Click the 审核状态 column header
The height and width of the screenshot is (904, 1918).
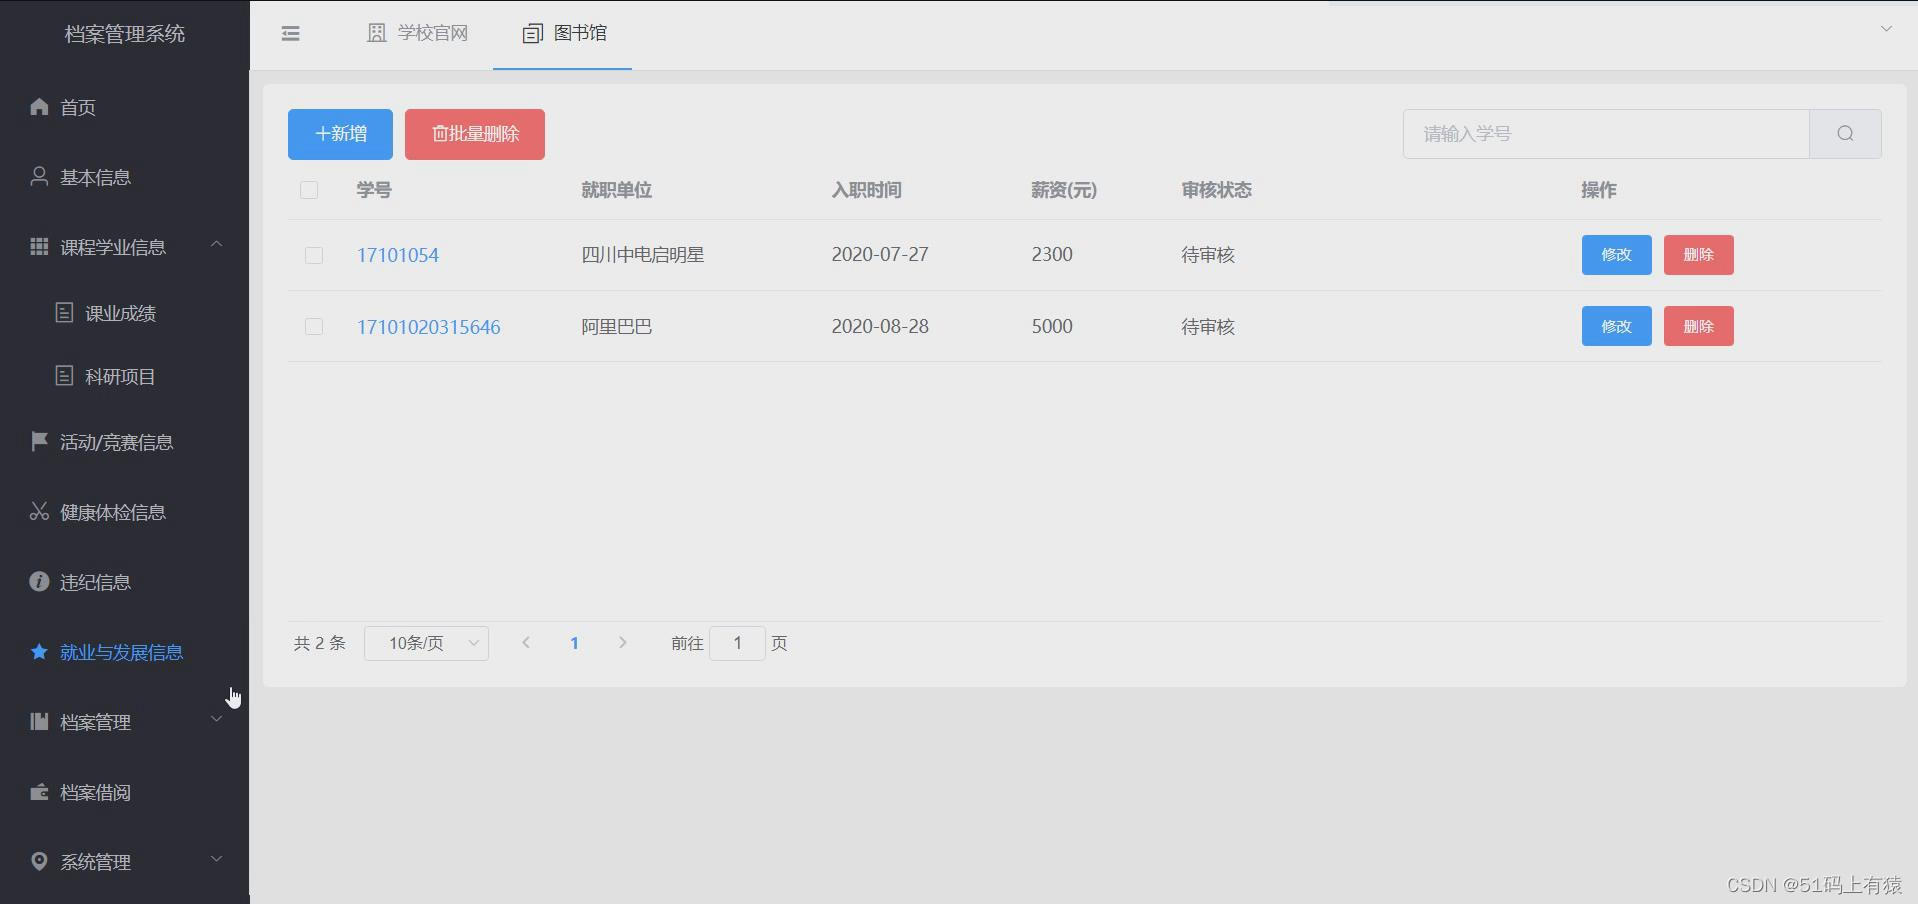(x=1217, y=190)
